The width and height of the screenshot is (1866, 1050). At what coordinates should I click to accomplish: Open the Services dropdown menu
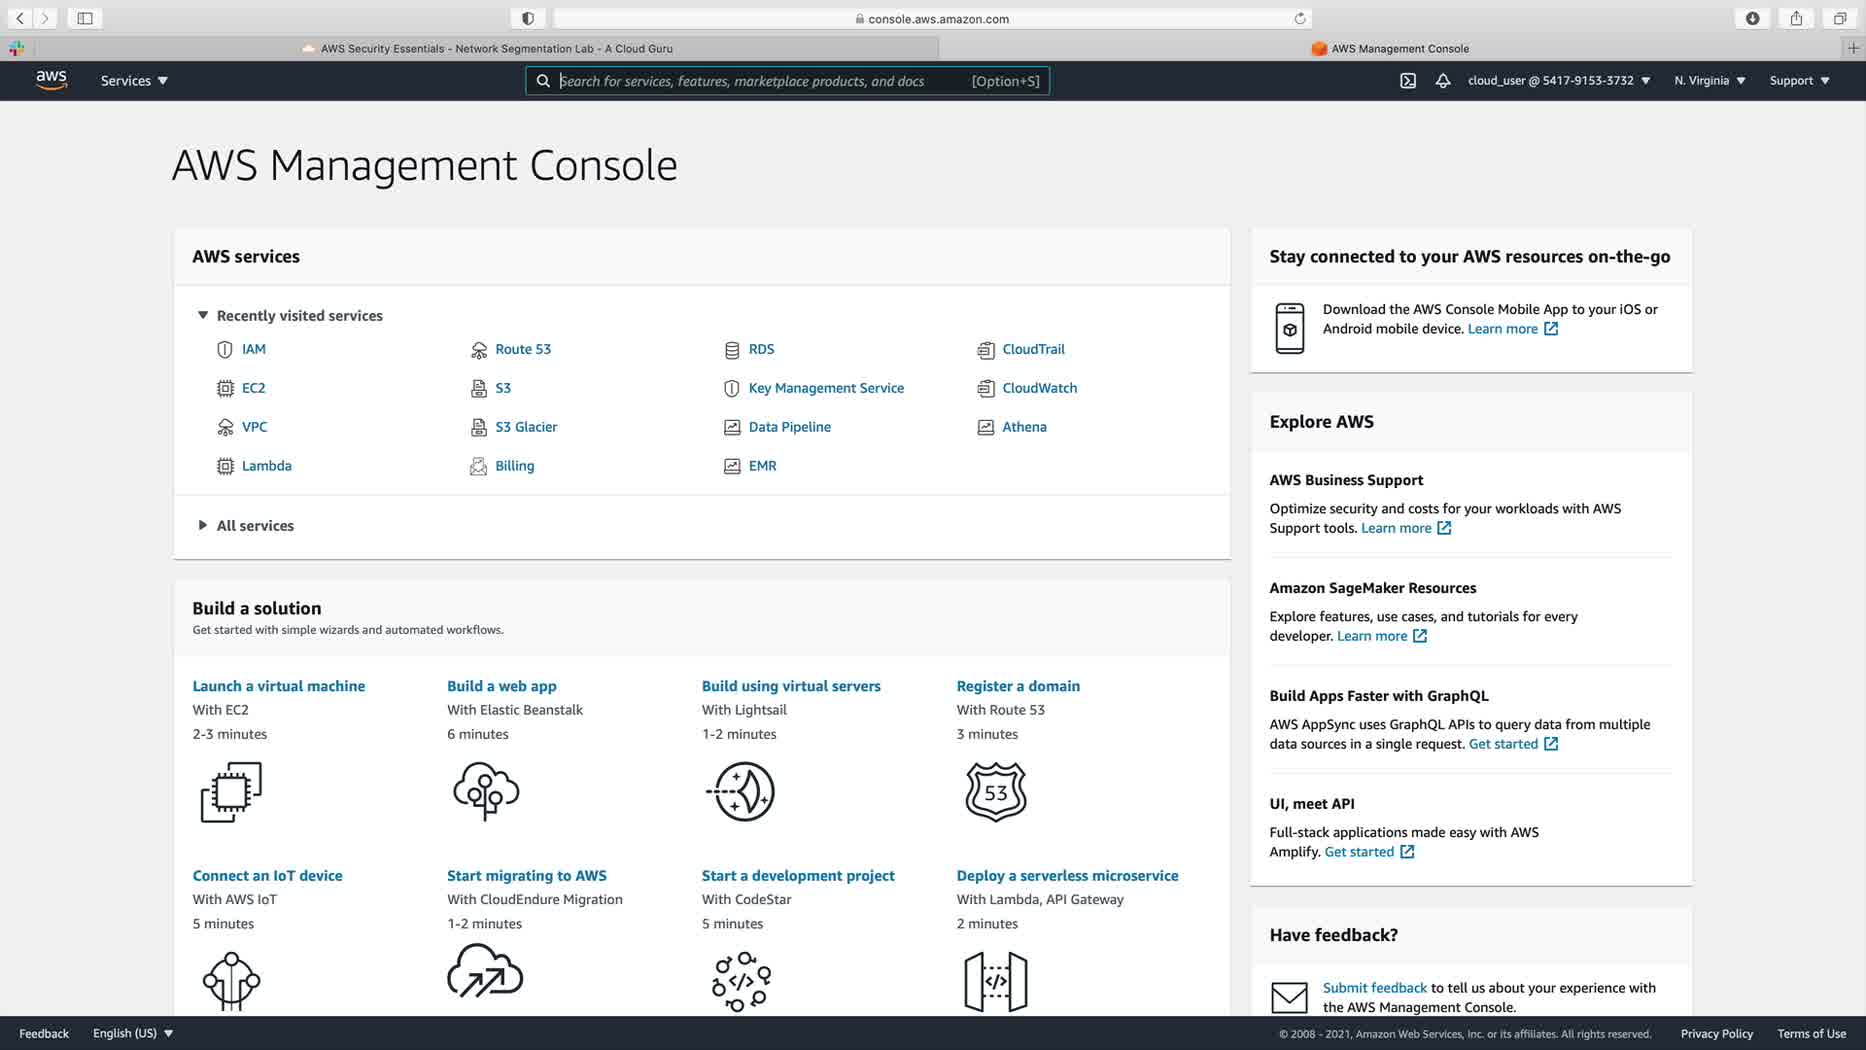[x=134, y=81]
